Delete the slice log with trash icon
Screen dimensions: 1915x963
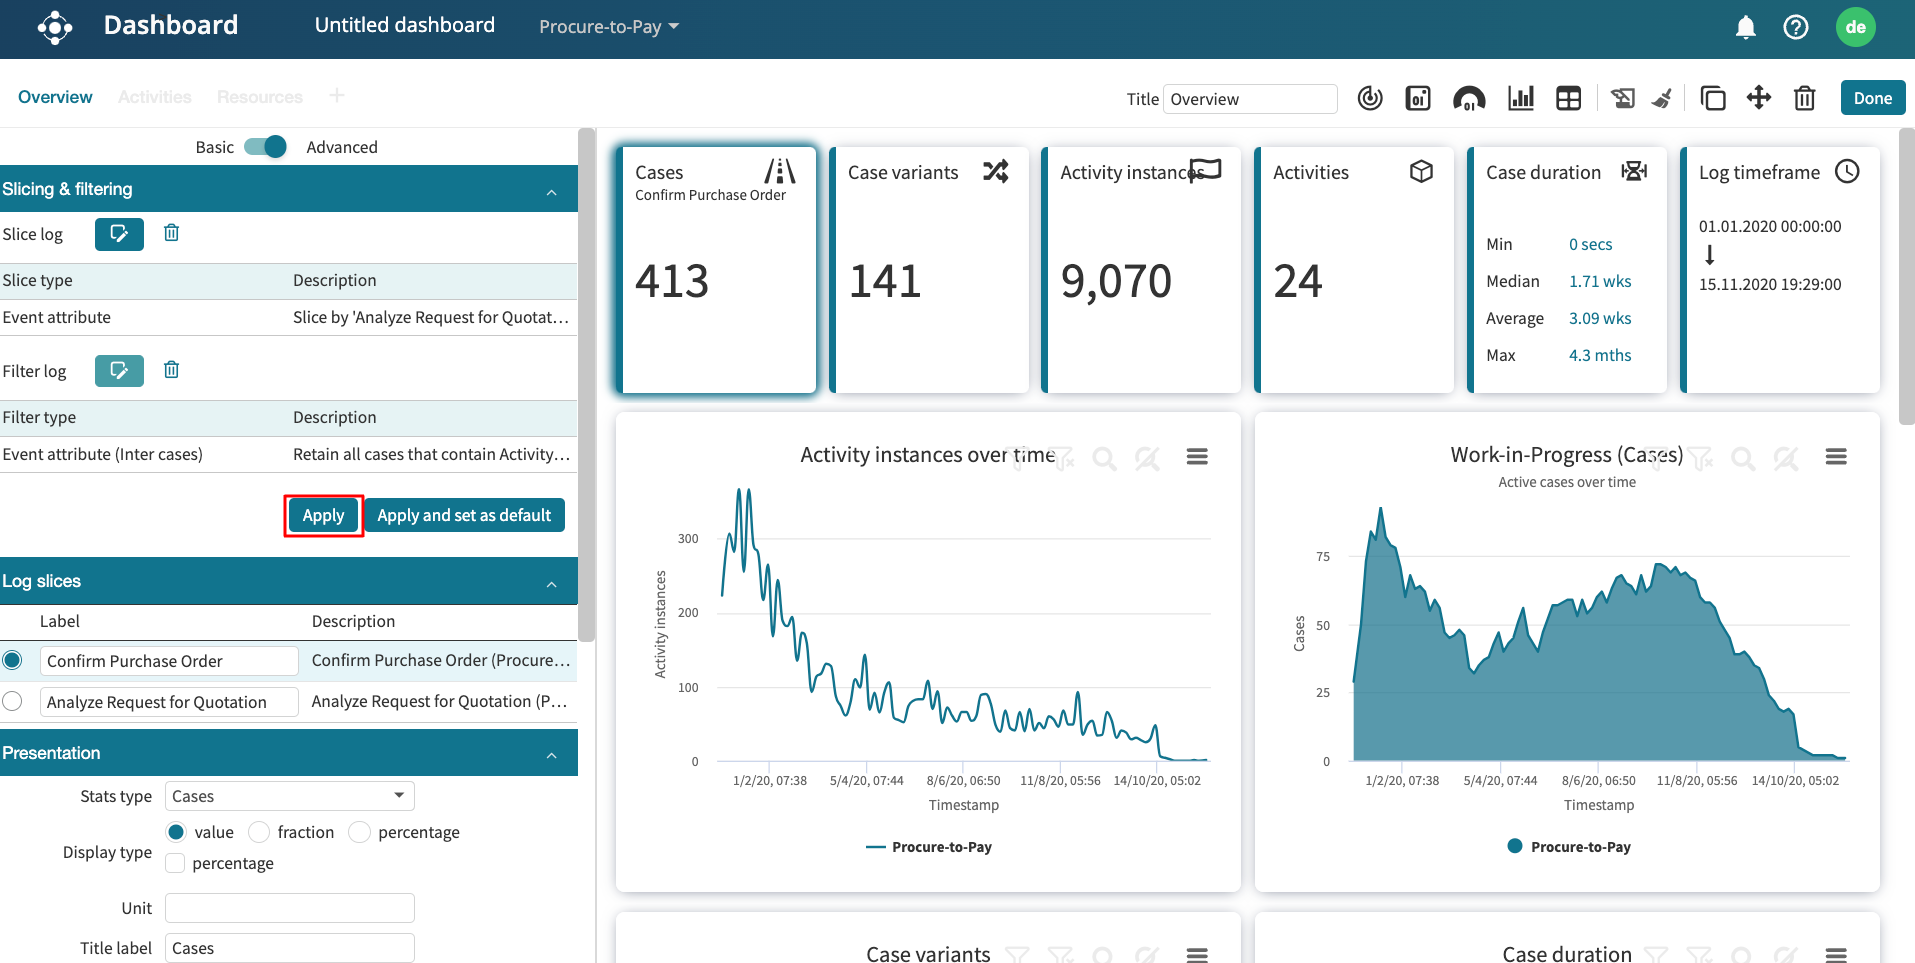[x=172, y=233]
